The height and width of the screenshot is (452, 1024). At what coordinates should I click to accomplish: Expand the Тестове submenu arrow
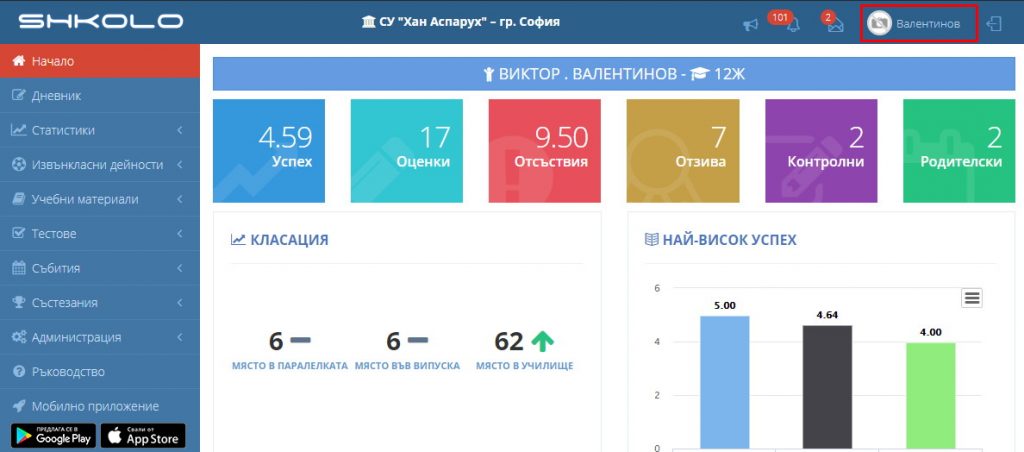pyautogui.click(x=180, y=234)
